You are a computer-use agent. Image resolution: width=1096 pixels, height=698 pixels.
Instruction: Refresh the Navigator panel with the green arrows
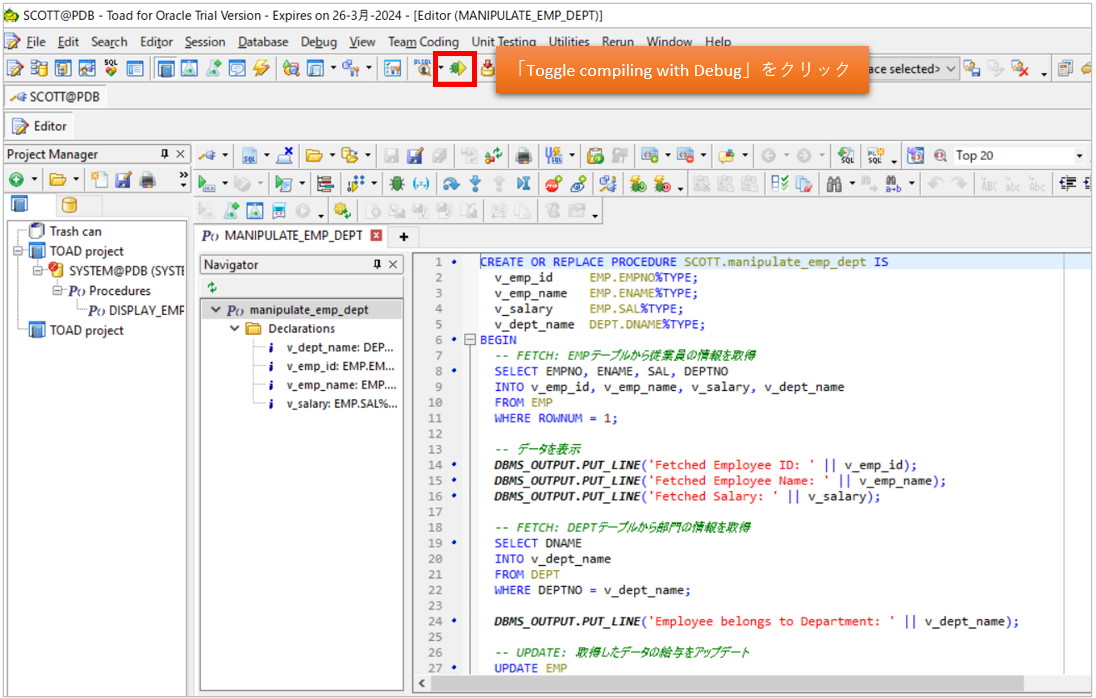(213, 287)
